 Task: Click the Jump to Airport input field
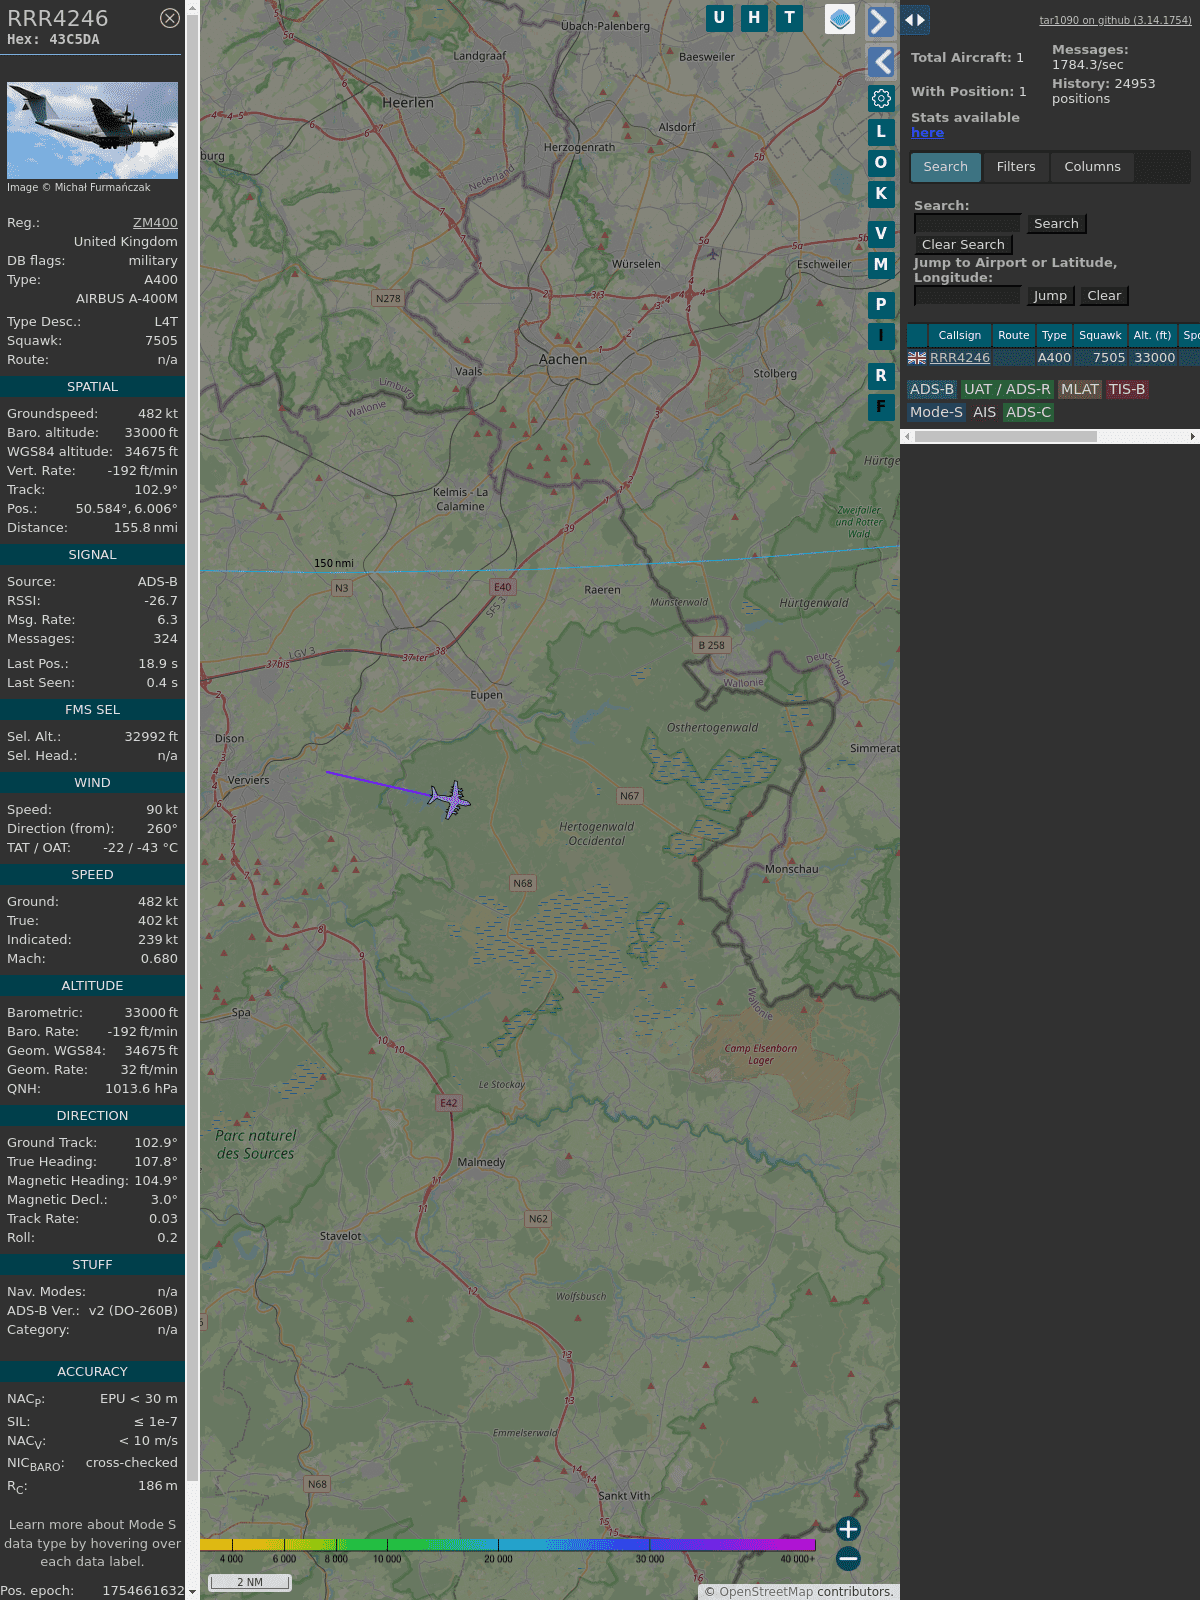(x=967, y=296)
